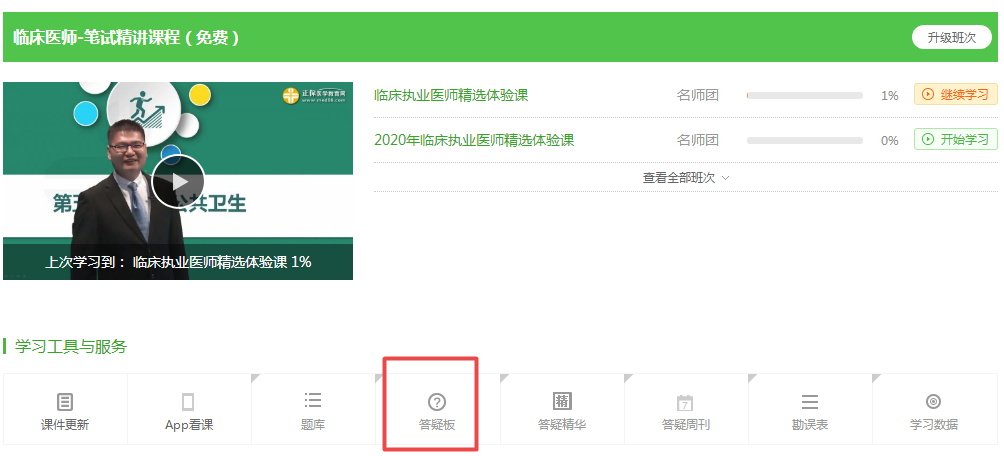Open 临床执业医师精选体验课 course link
1004x456 pixels.
point(451,96)
